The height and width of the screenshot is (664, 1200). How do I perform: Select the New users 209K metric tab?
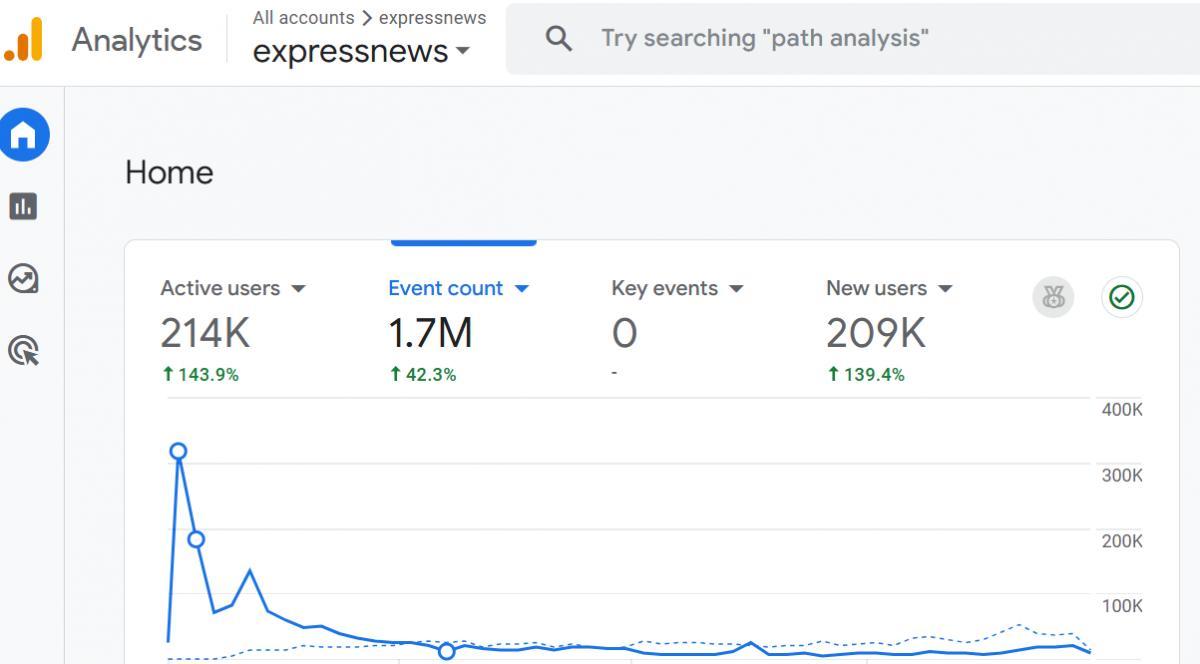(x=875, y=333)
